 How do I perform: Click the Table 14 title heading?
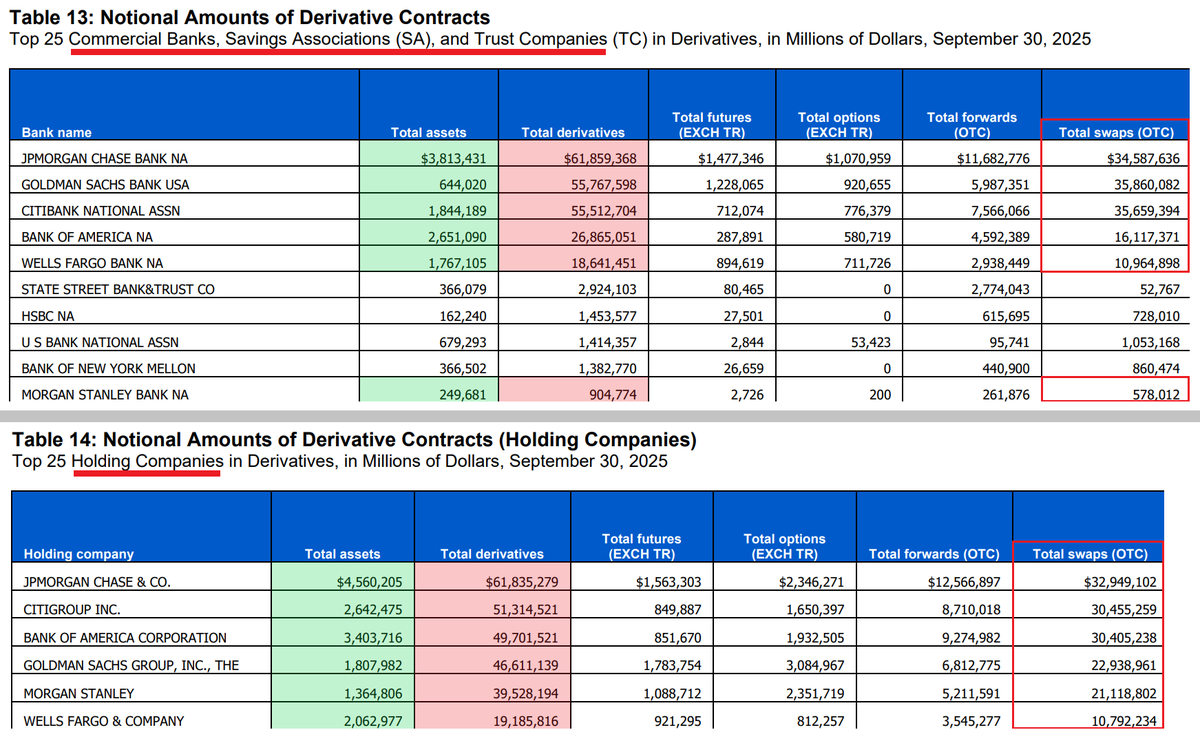click(x=353, y=439)
